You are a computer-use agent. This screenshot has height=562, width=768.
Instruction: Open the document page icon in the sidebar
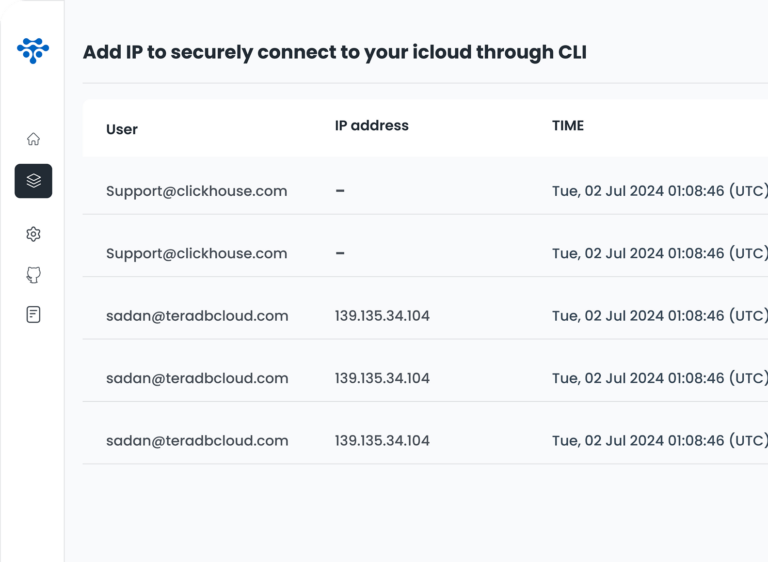coord(33,314)
